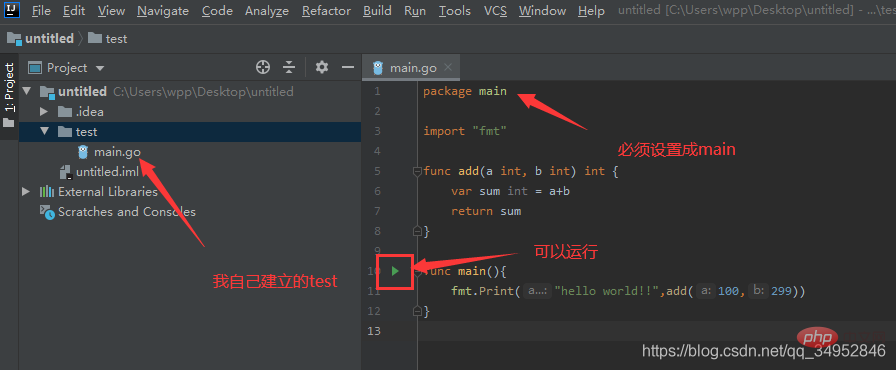Open the Tools menu
Viewport: 896px width, 370px height.
pos(455,10)
